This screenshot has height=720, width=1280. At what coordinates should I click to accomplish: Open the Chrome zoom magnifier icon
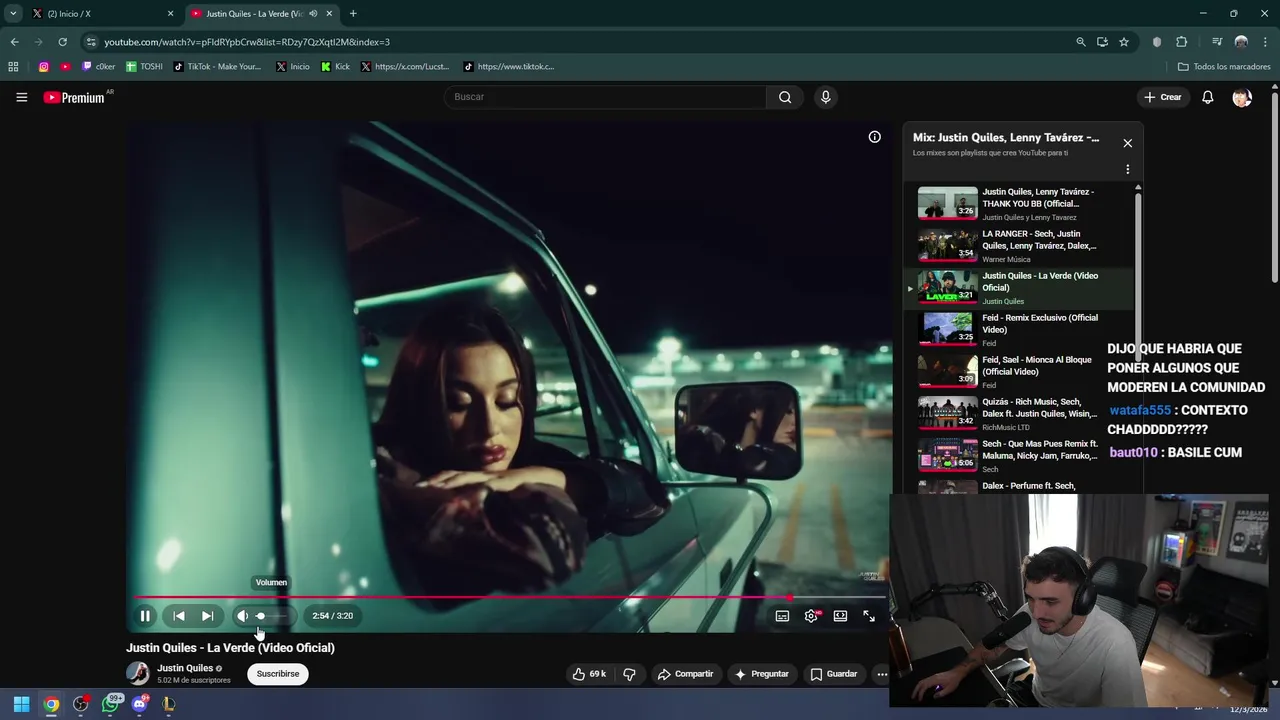(1081, 42)
